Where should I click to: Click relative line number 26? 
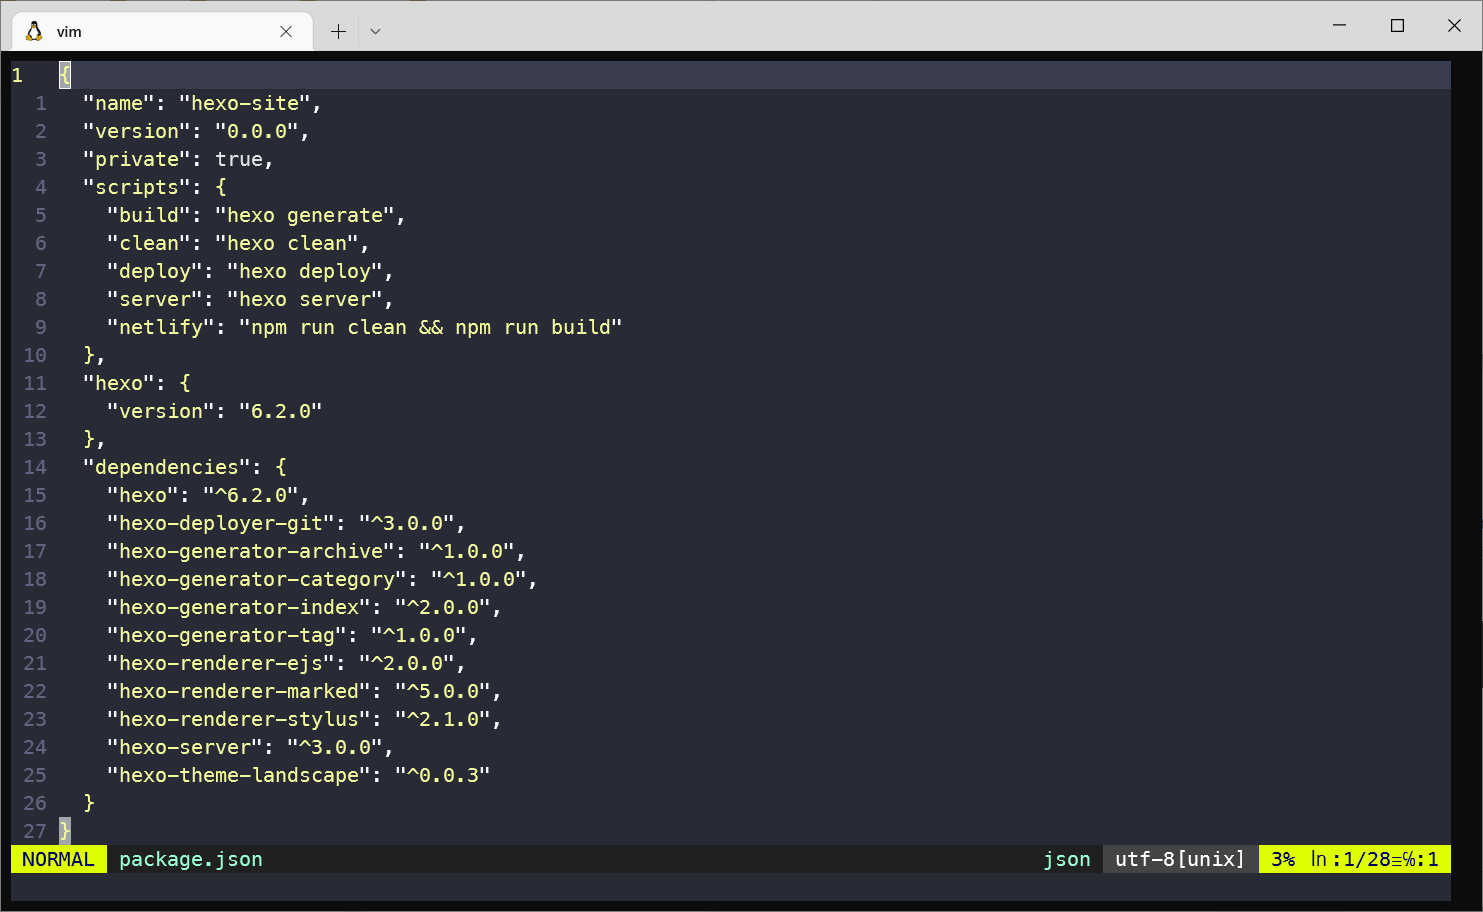(35, 803)
